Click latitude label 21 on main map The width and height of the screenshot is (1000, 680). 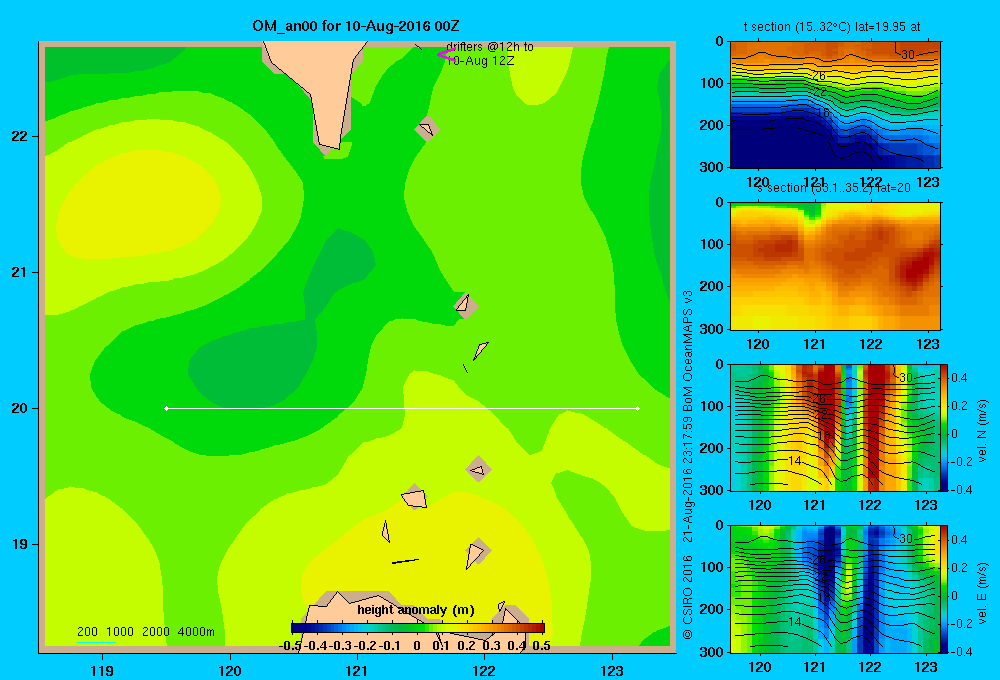coord(20,272)
